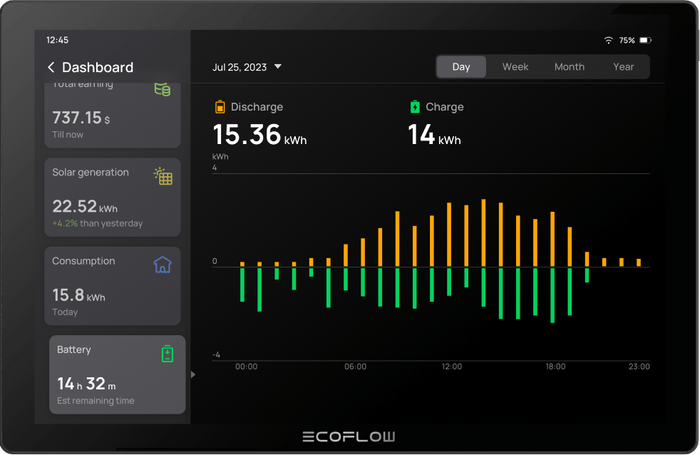Click the green battery charging icon in Battery card
Screen dimensions: 700x455
tap(167, 353)
